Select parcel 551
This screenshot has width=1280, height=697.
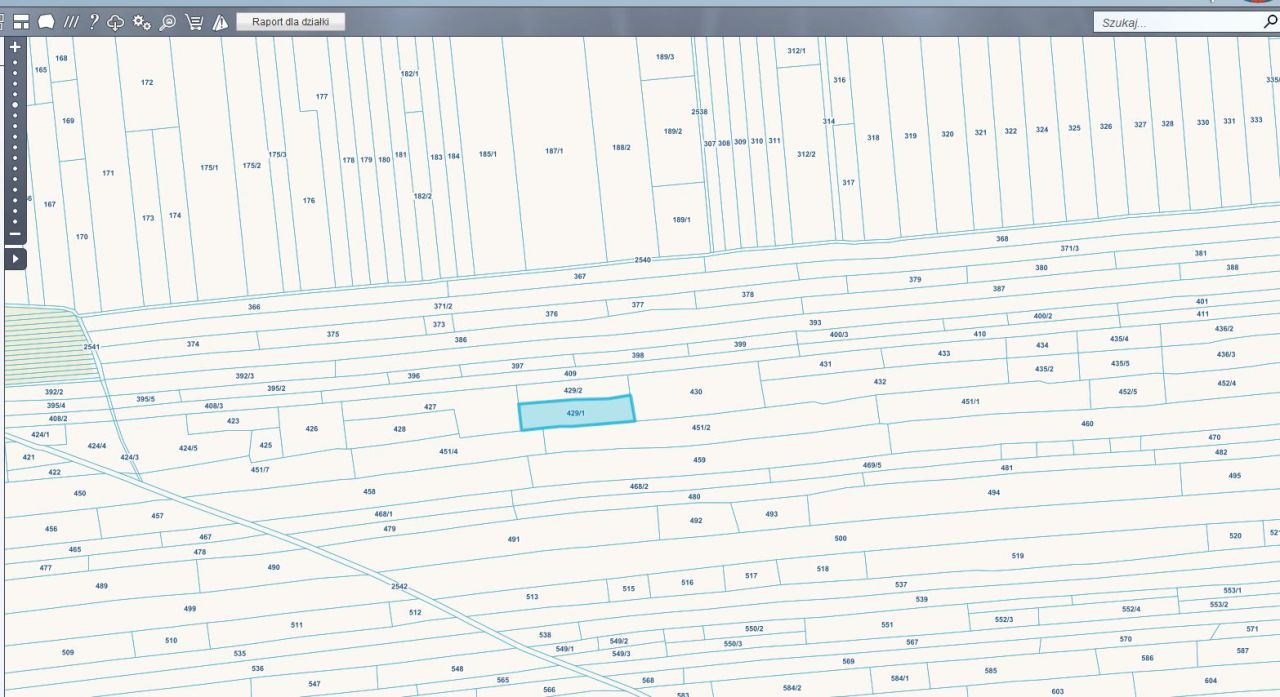(887, 625)
